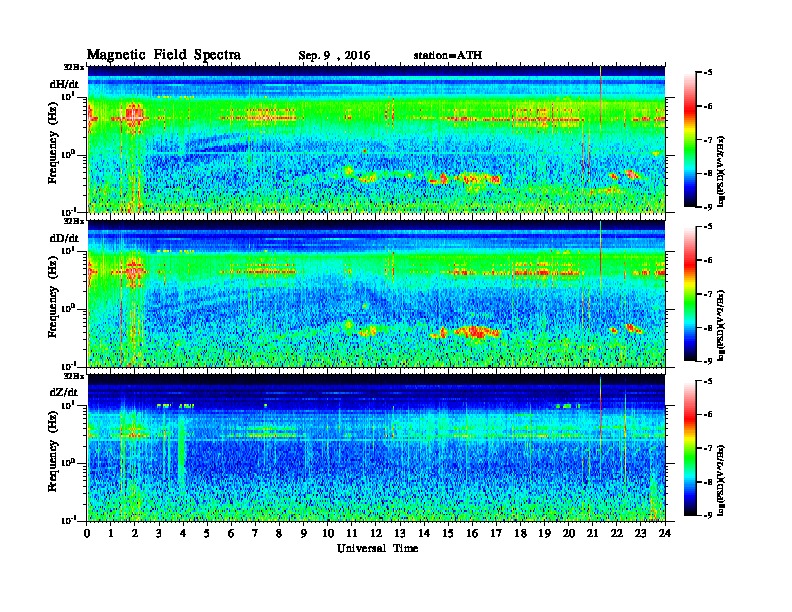Image resolution: width=792 pixels, height=612 pixels.
Task: Click the "dD/dt" panel label
Action: (64, 238)
